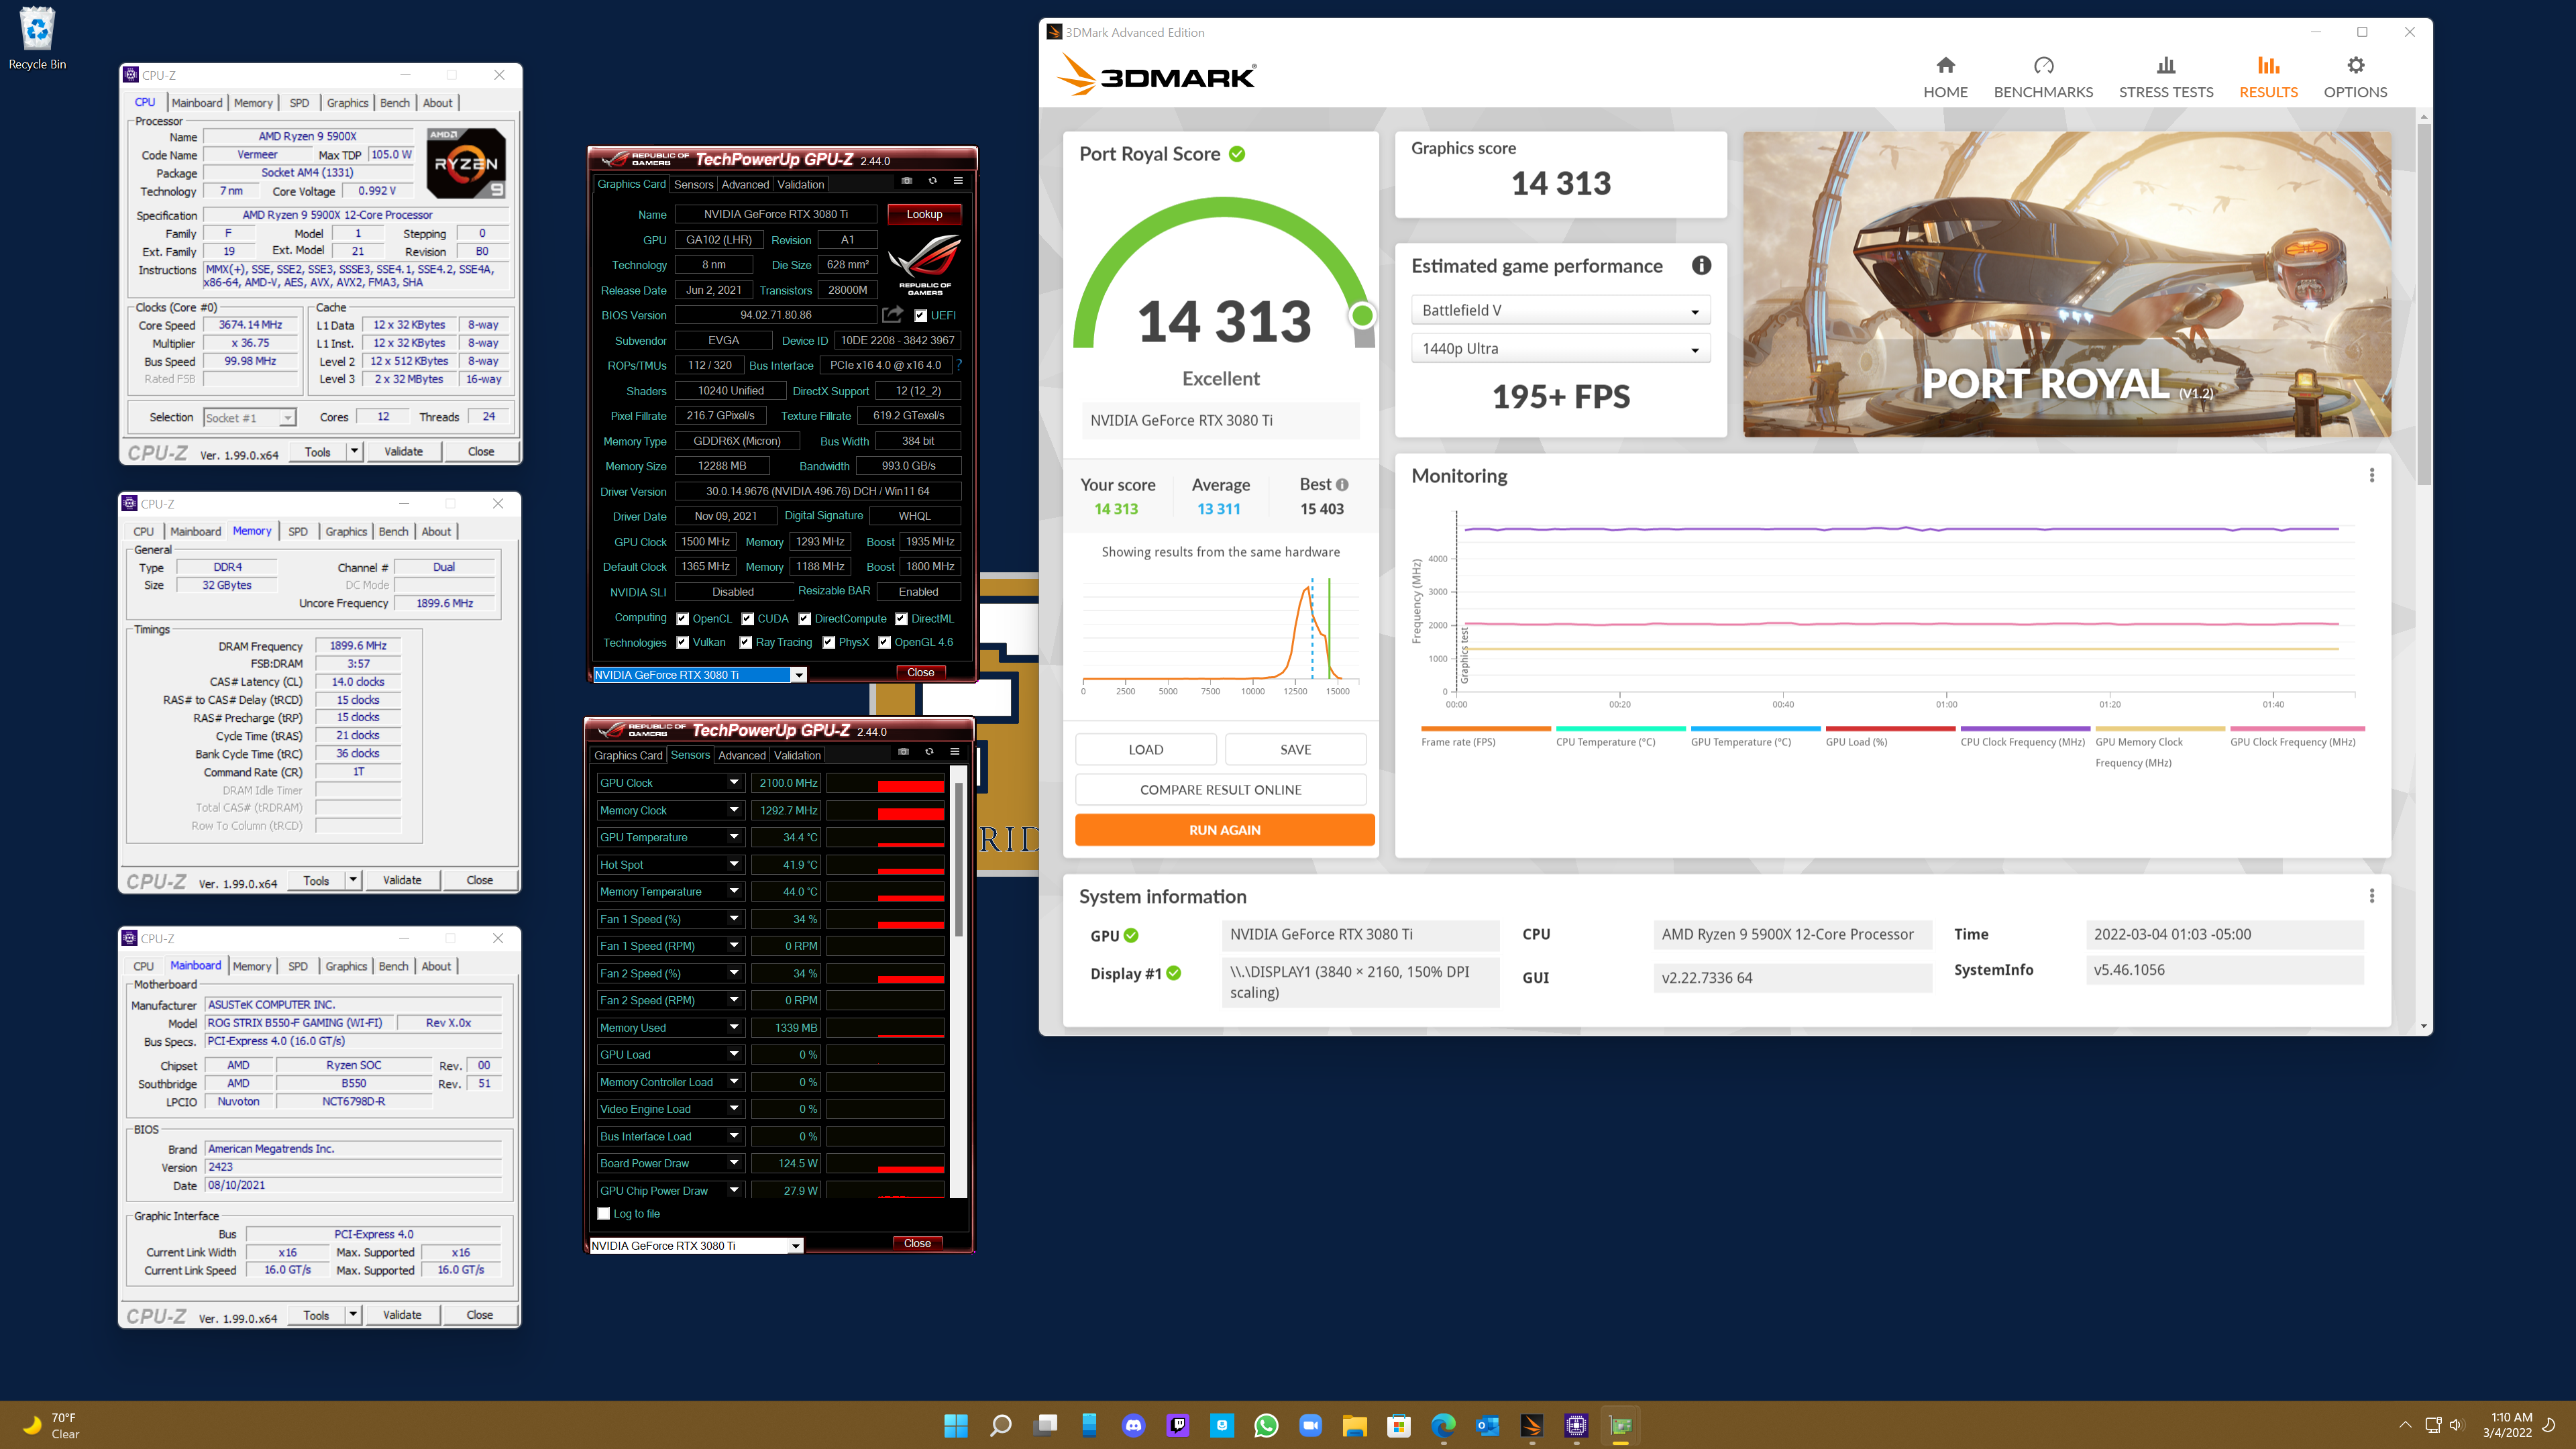Click the 3DMark results vertical scrollbar
Image resolution: width=2576 pixels, height=1449 pixels.
point(2423,304)
